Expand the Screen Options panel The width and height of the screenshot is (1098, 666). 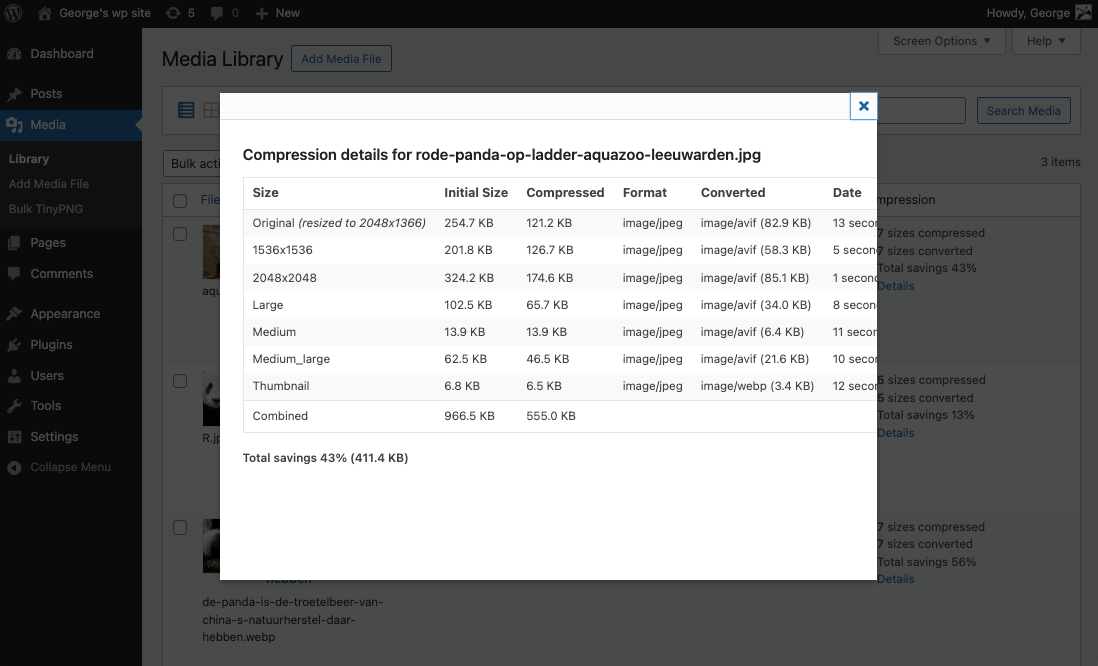pyautogui.click(x=942, y=41)
